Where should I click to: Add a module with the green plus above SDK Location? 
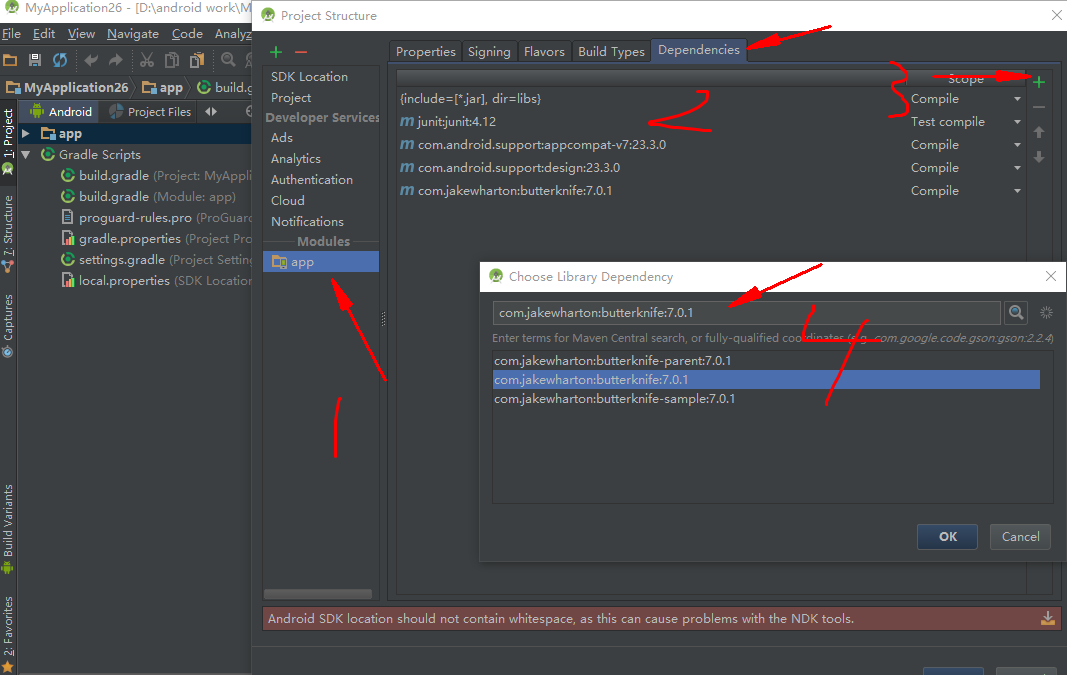276,52
